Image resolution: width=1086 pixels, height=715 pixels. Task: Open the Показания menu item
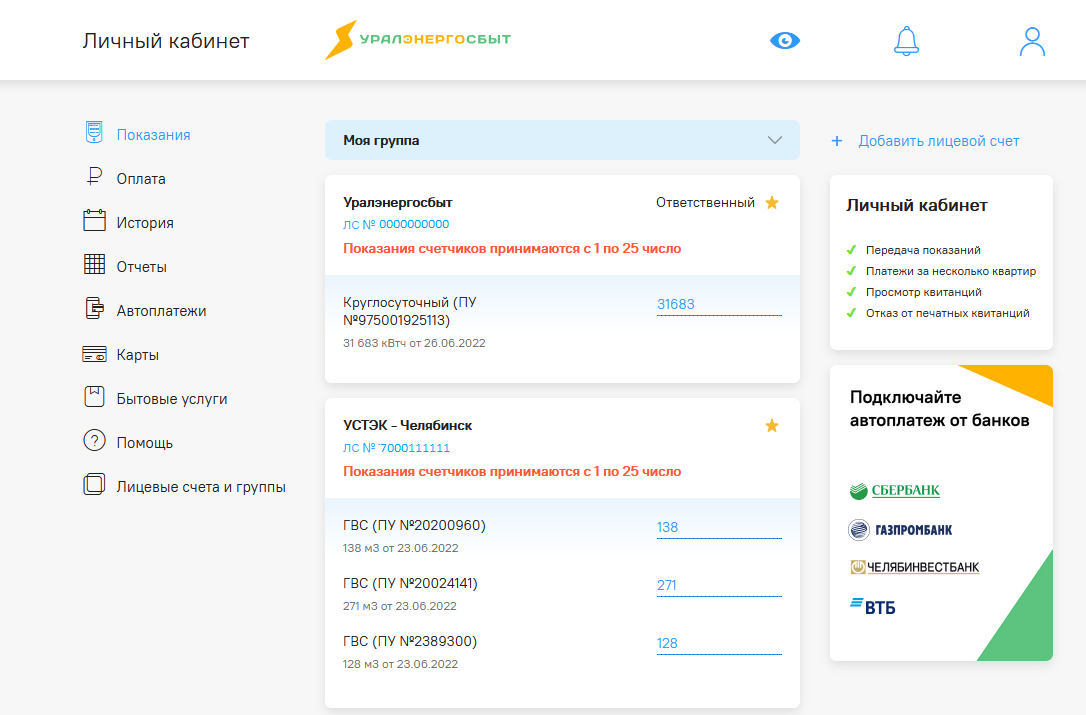153,135
